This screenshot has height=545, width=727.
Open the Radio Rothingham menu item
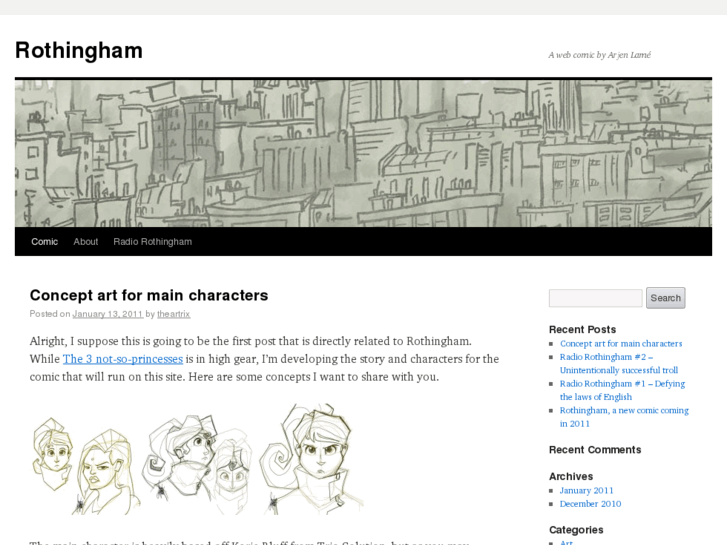pos(153,242)
